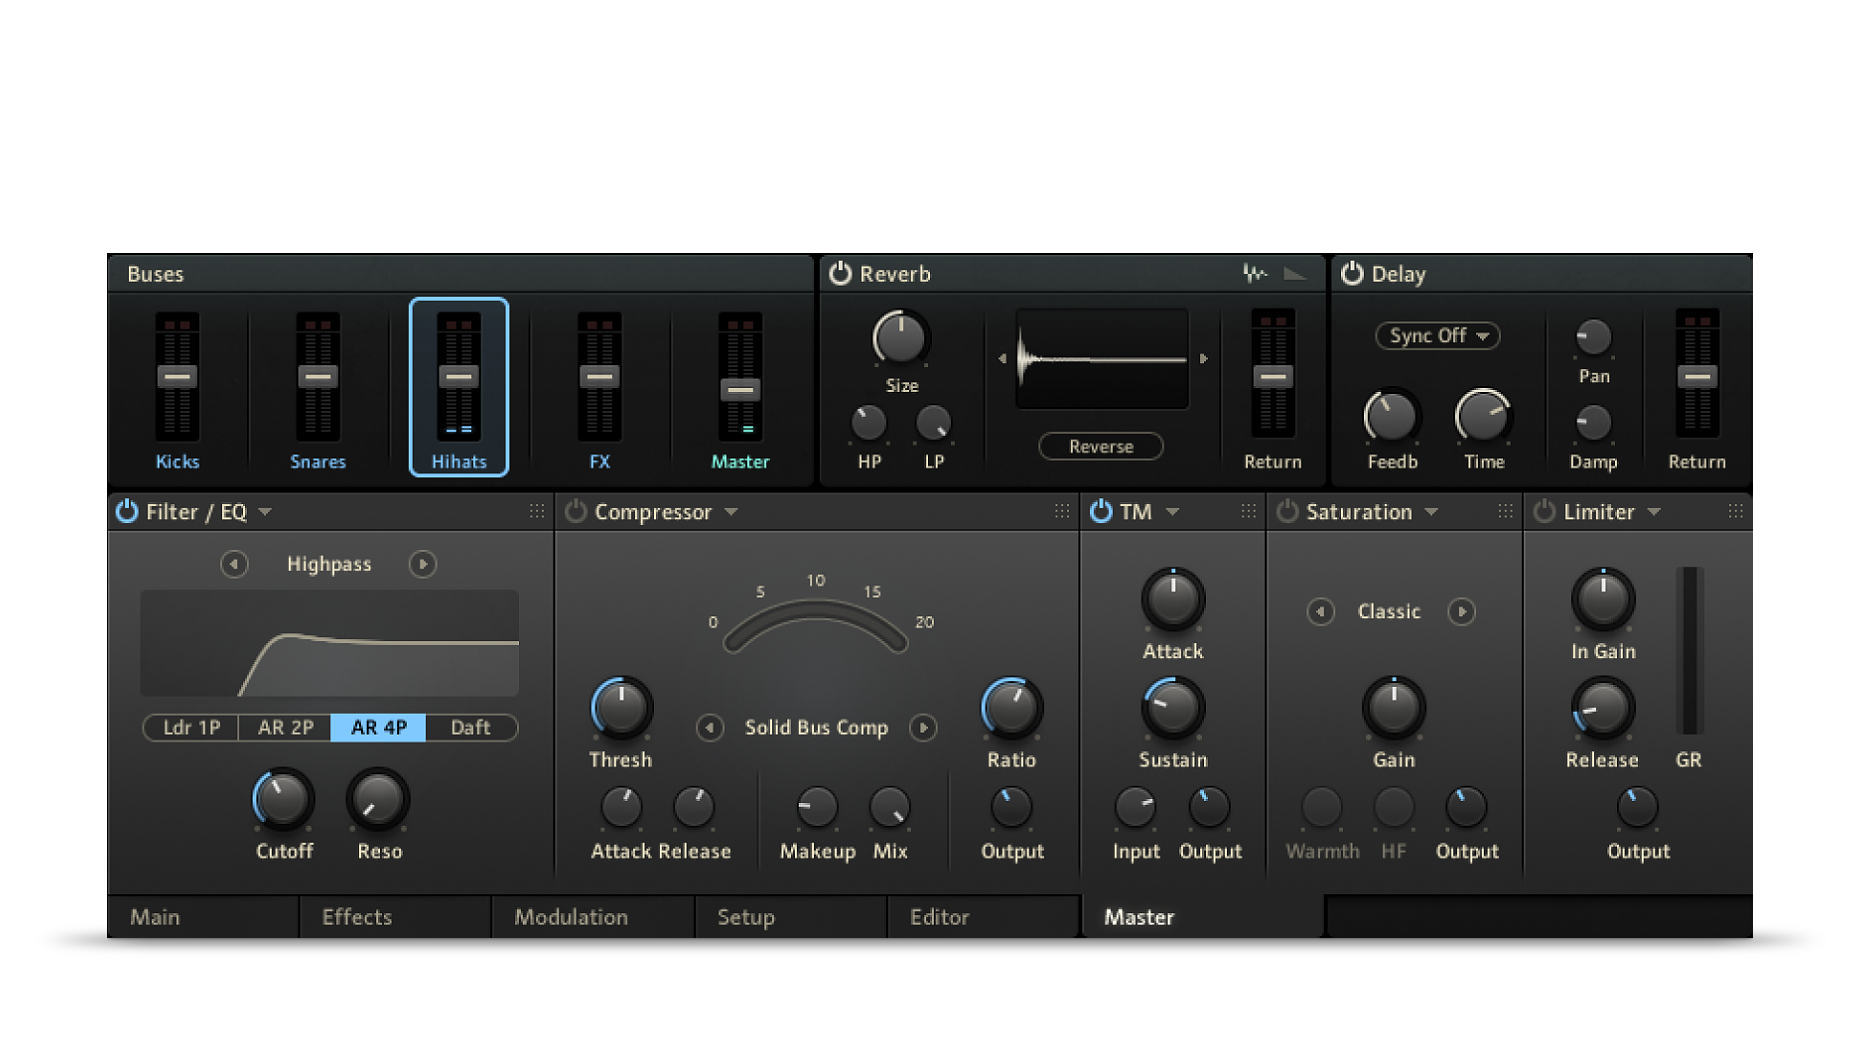Select the next filter type arrow

(x=422, y=564)
